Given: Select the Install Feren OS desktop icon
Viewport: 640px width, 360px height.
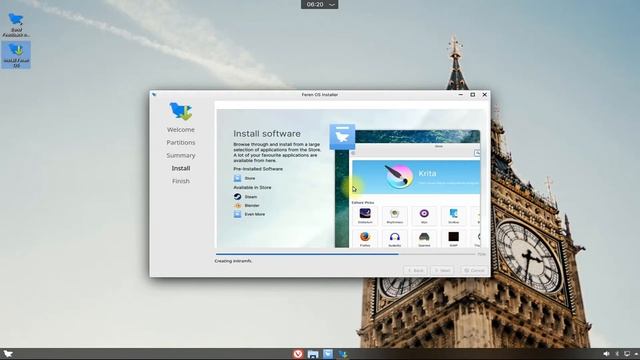Looking at the screenshot, I should (16, 54).
